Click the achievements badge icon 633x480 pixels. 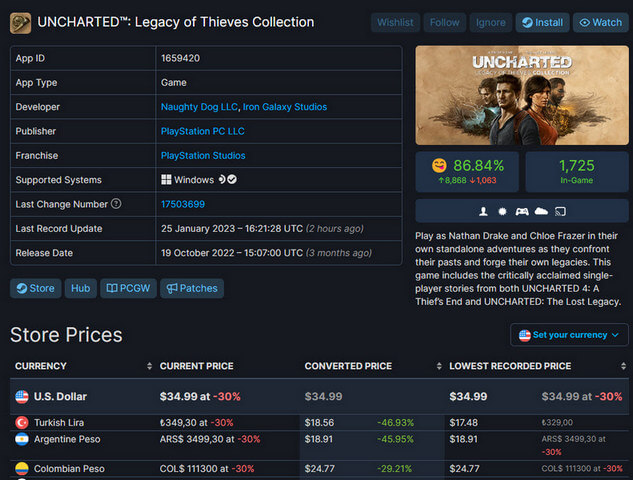tap(502, 211)
